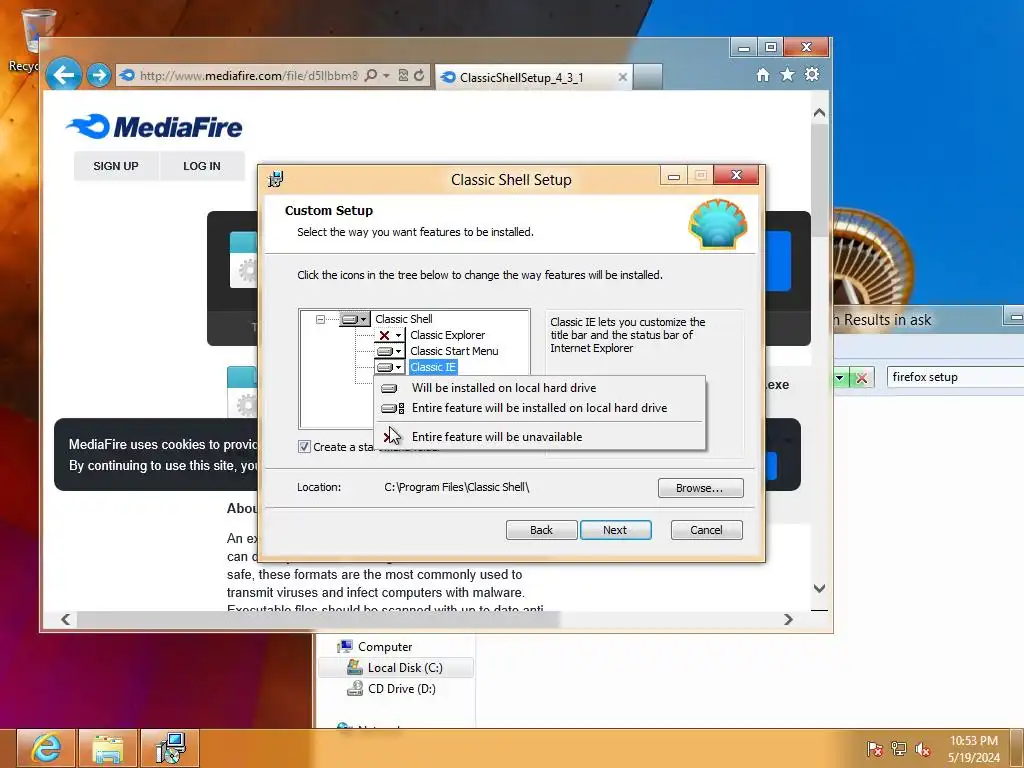Click the horizontal scrollbar left arrow
Image resolution: width=1024 pixels, height=768 pixels.
tap(65, 619)
